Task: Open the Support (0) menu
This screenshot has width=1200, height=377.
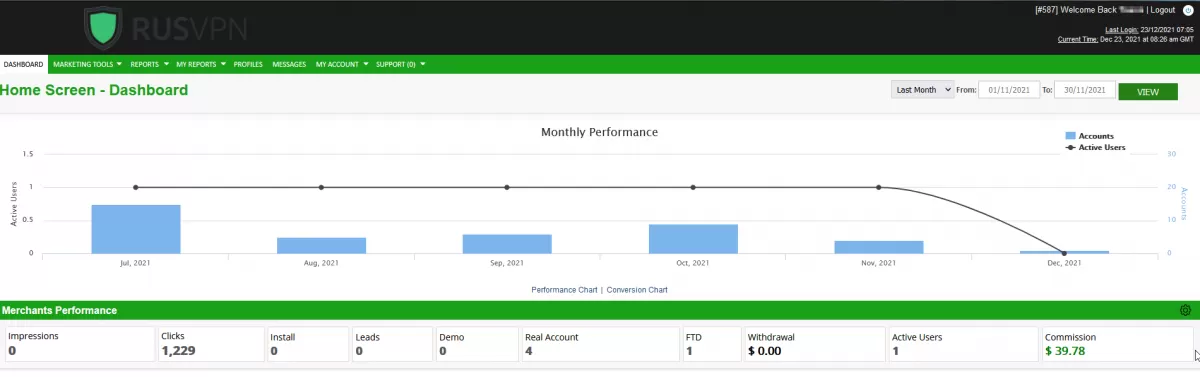Action: [400, 64]
